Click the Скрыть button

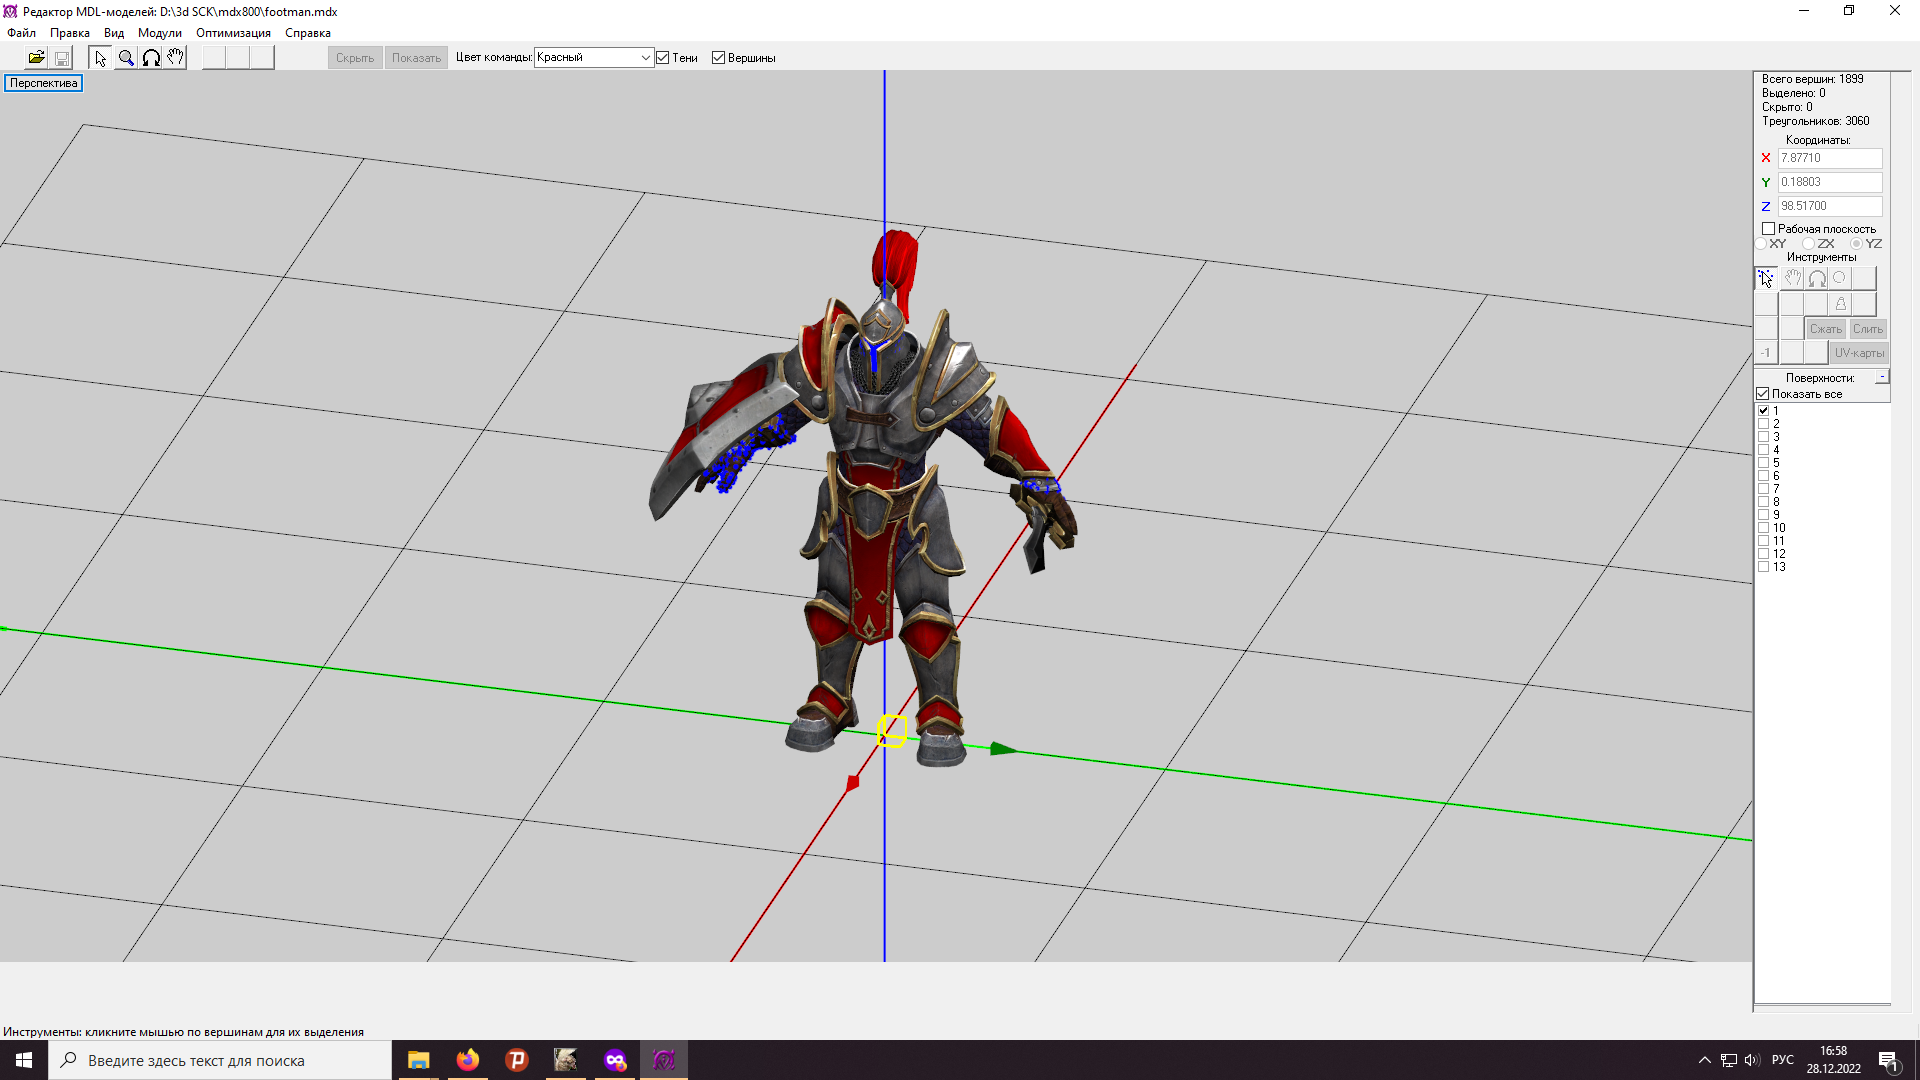[x=355, y=58]
